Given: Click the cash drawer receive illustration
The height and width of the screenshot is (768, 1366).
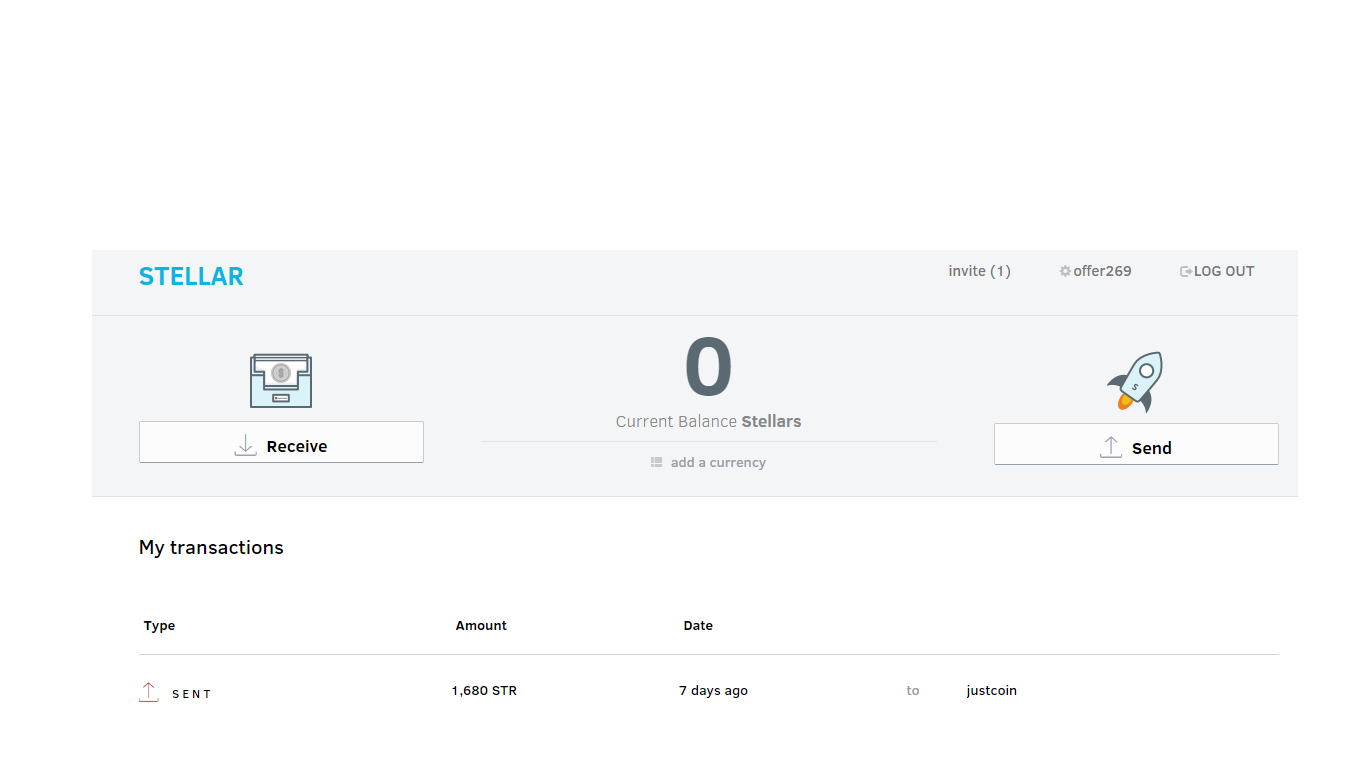Looking at the screenshot, I should click(x=281, y=380).
